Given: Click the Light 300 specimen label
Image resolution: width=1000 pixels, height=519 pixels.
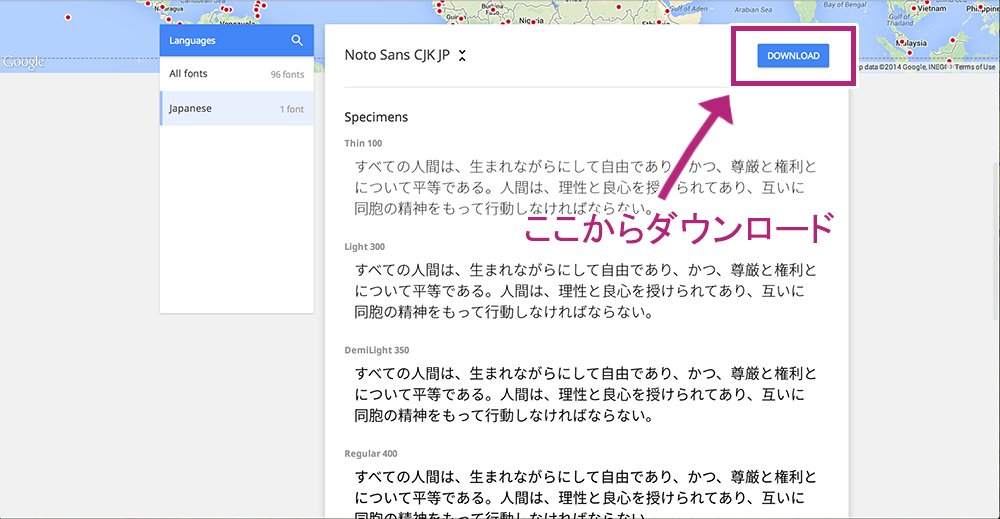Looking at the screenshot, I should 365,247.
